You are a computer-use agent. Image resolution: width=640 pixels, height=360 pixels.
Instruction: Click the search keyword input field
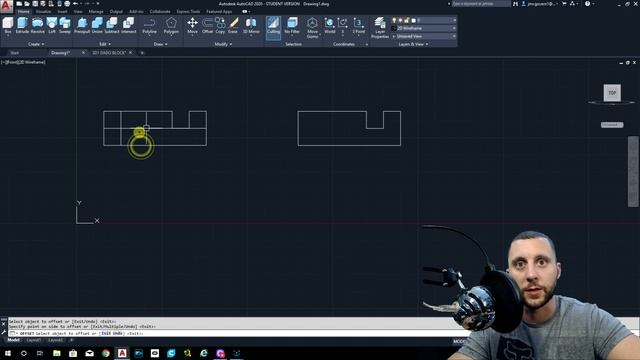(481, 4)
